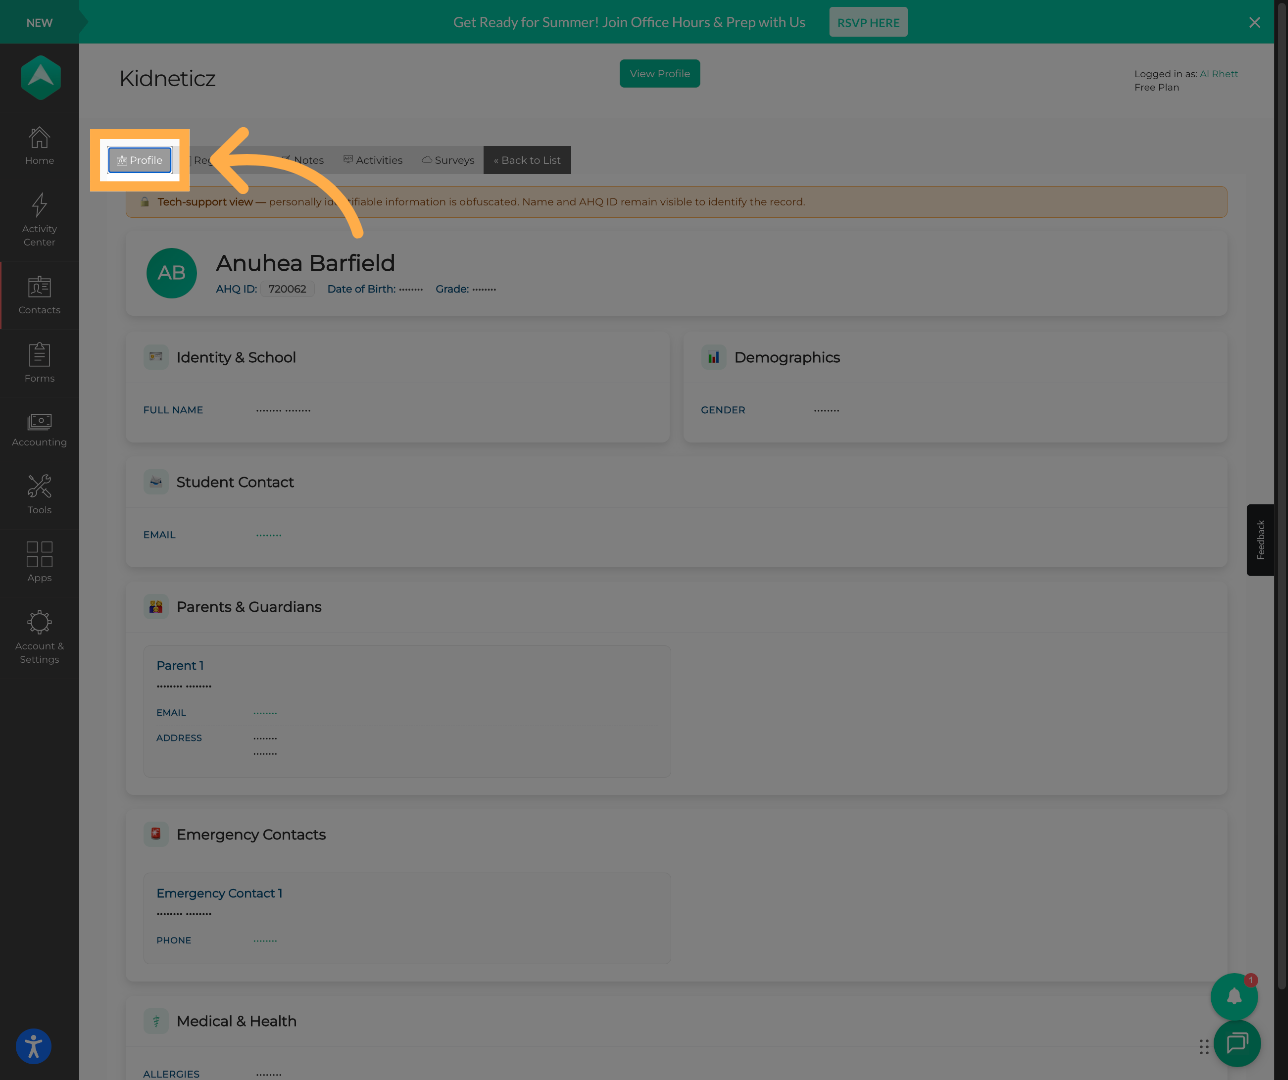1288x1080 pixels.
Task: Click the lock icon in tech-support notice
Action: pos(145,202)
